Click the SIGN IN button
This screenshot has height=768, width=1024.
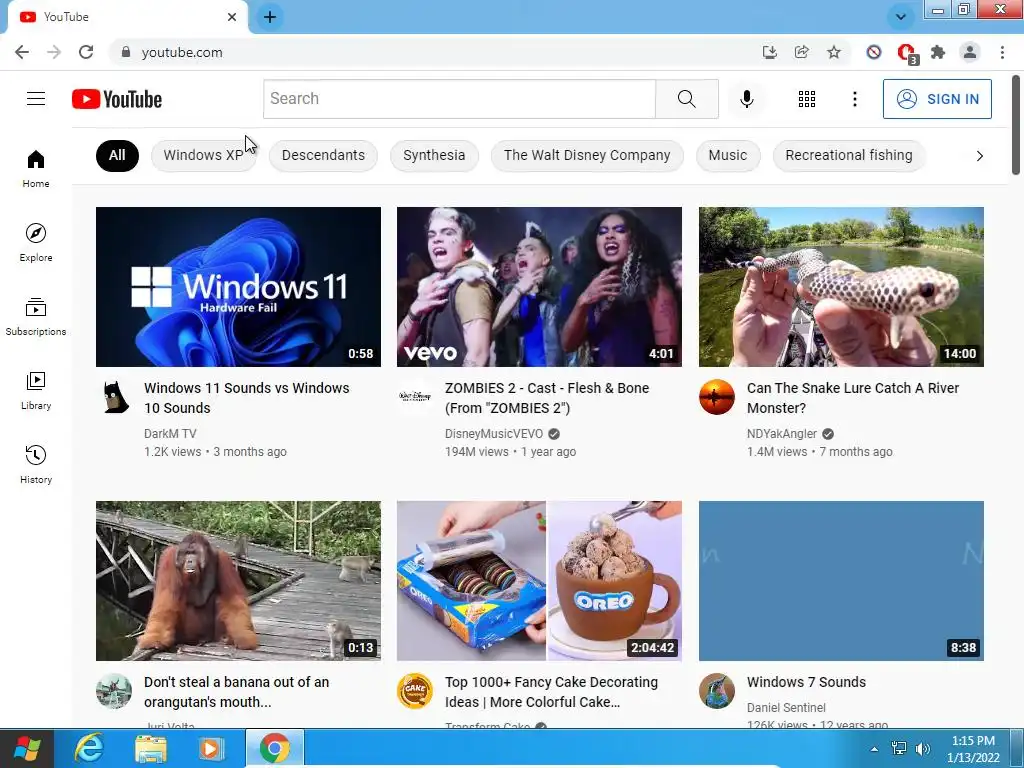(937, 99)
